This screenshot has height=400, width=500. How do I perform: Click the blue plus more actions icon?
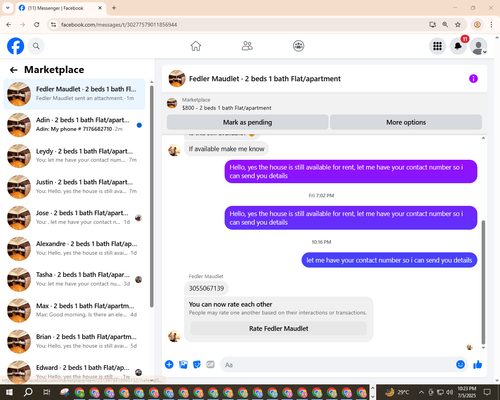(169, 364)
